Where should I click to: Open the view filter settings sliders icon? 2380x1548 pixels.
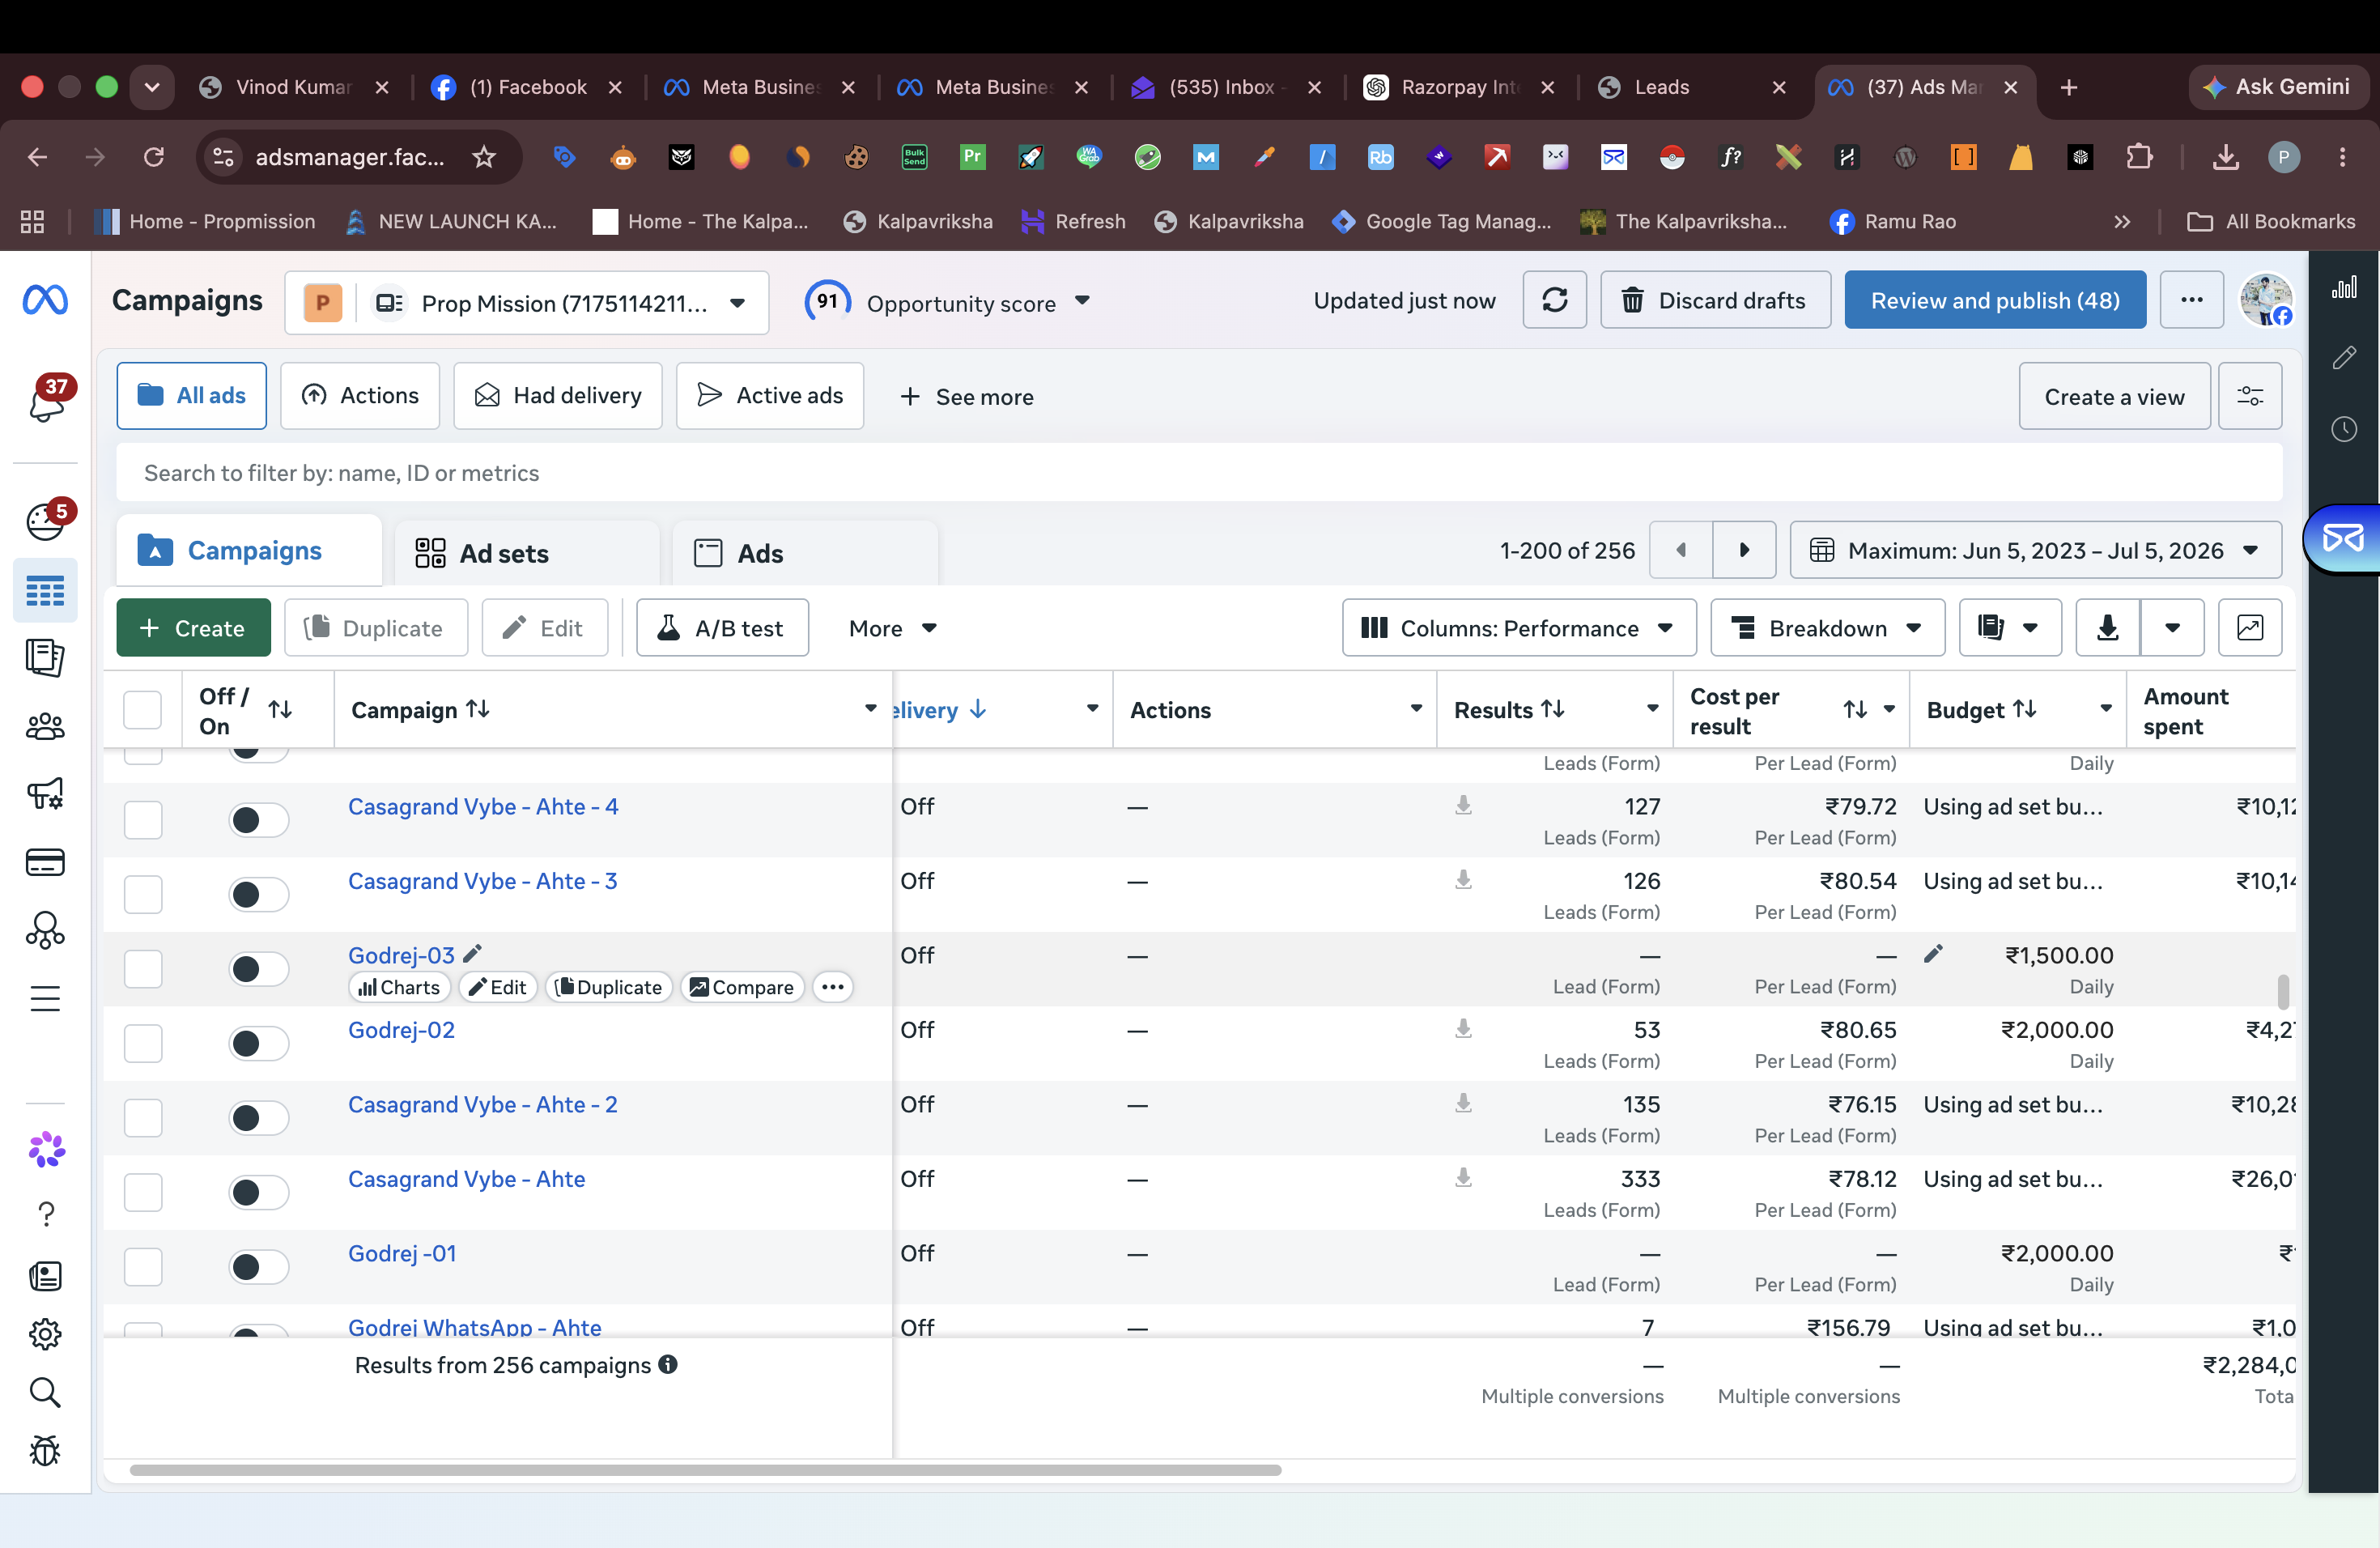tap(2250, 396)
